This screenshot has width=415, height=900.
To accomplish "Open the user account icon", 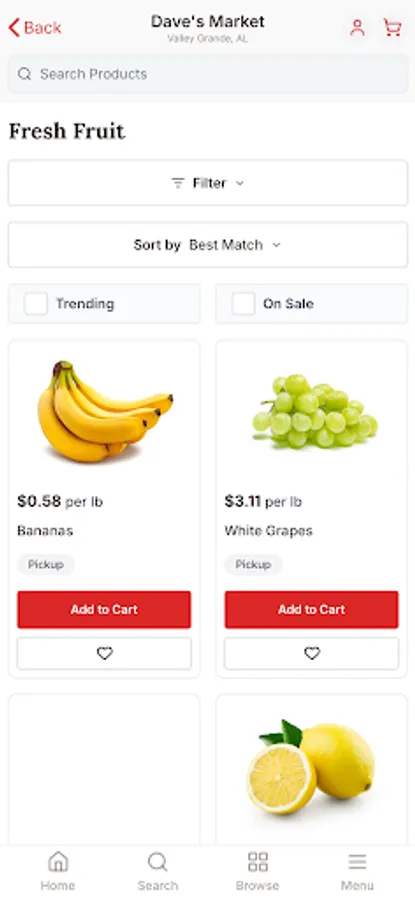I will coord(357,28).
